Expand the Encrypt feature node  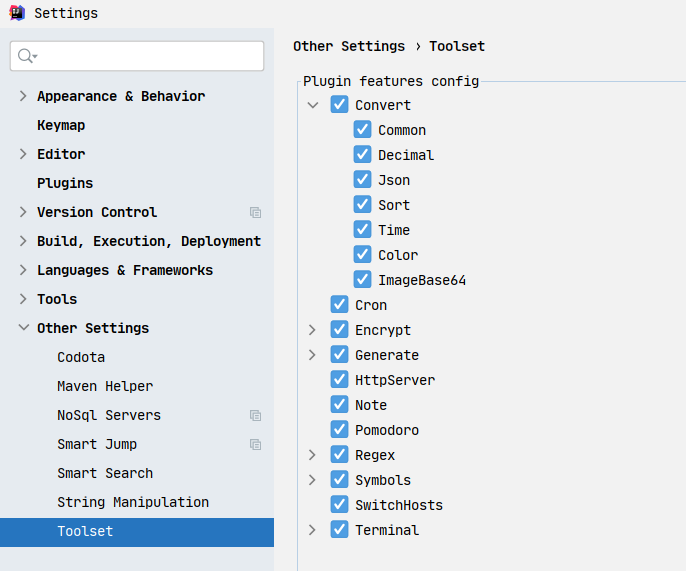point(312,330)
